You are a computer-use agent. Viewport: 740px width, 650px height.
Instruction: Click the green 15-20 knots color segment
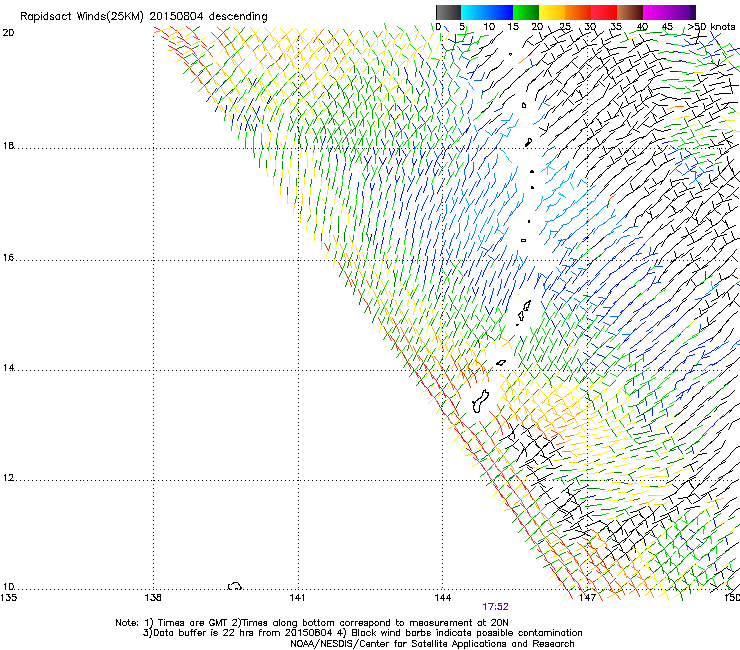tap(526, 12)
